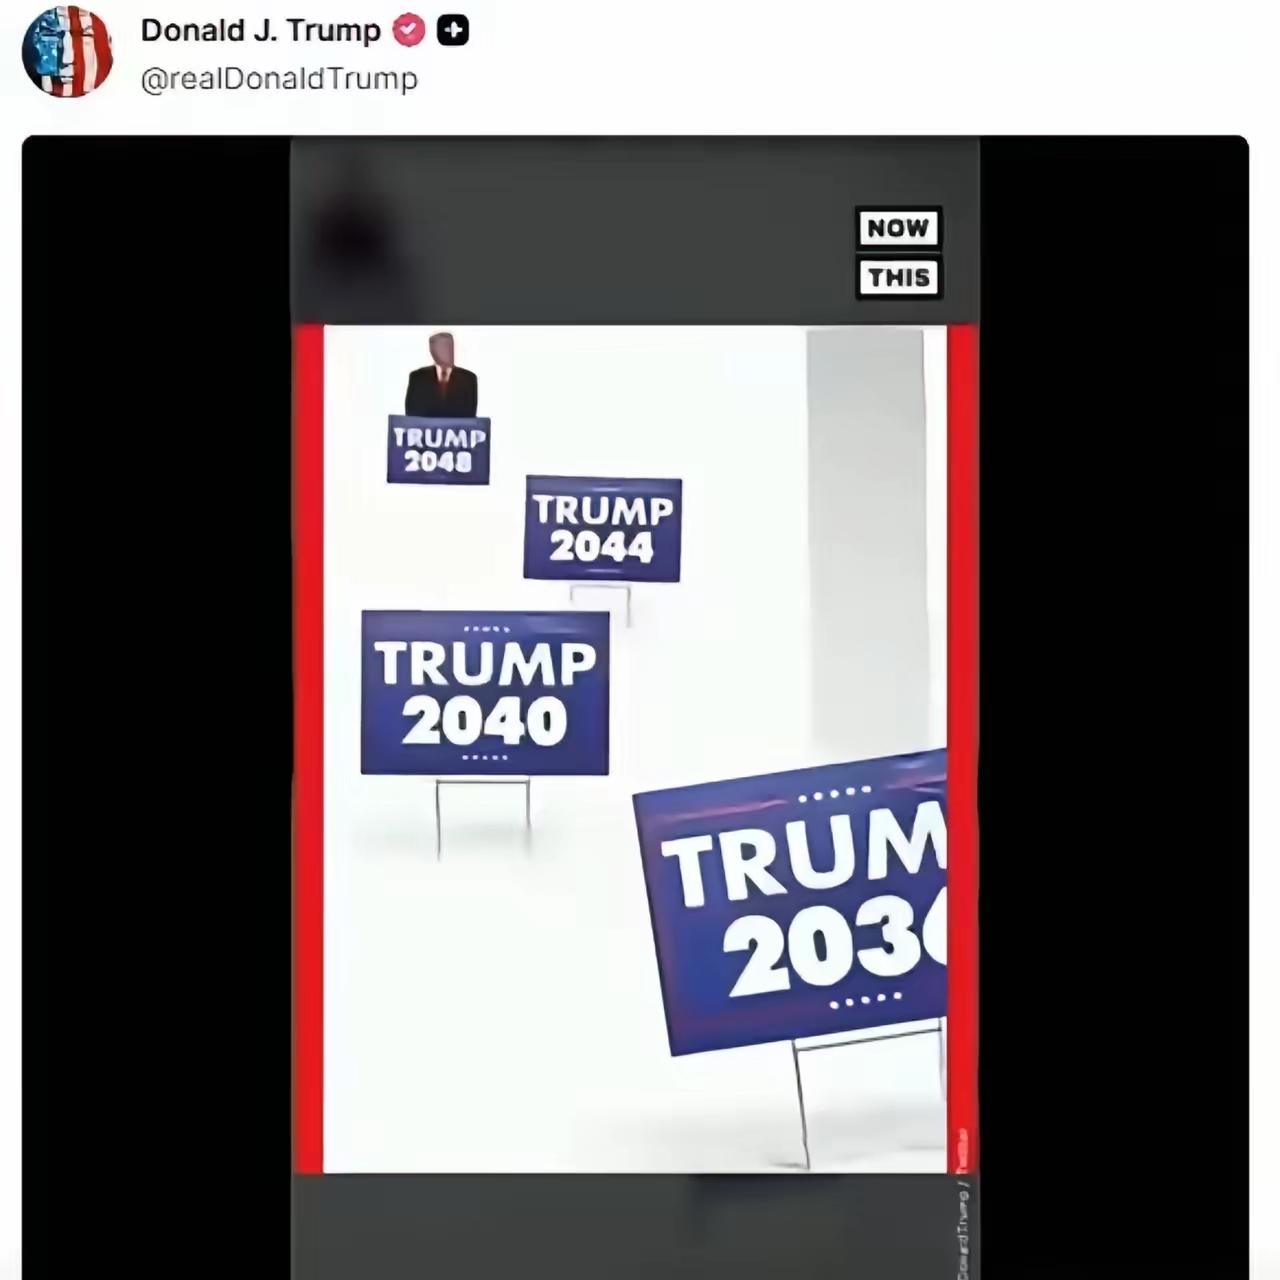
Task: Open the profile avatar with flag face
Action: pos(67,52)
